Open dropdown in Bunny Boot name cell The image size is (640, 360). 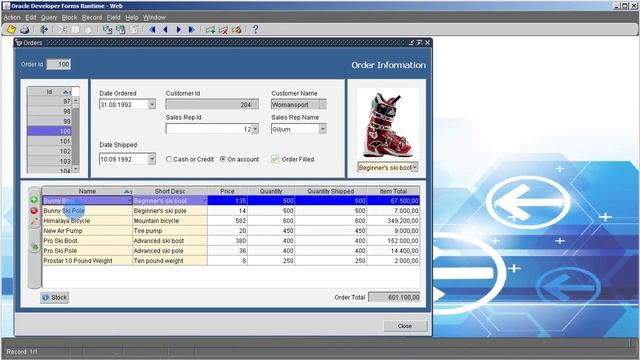click(x=129, y=200)
